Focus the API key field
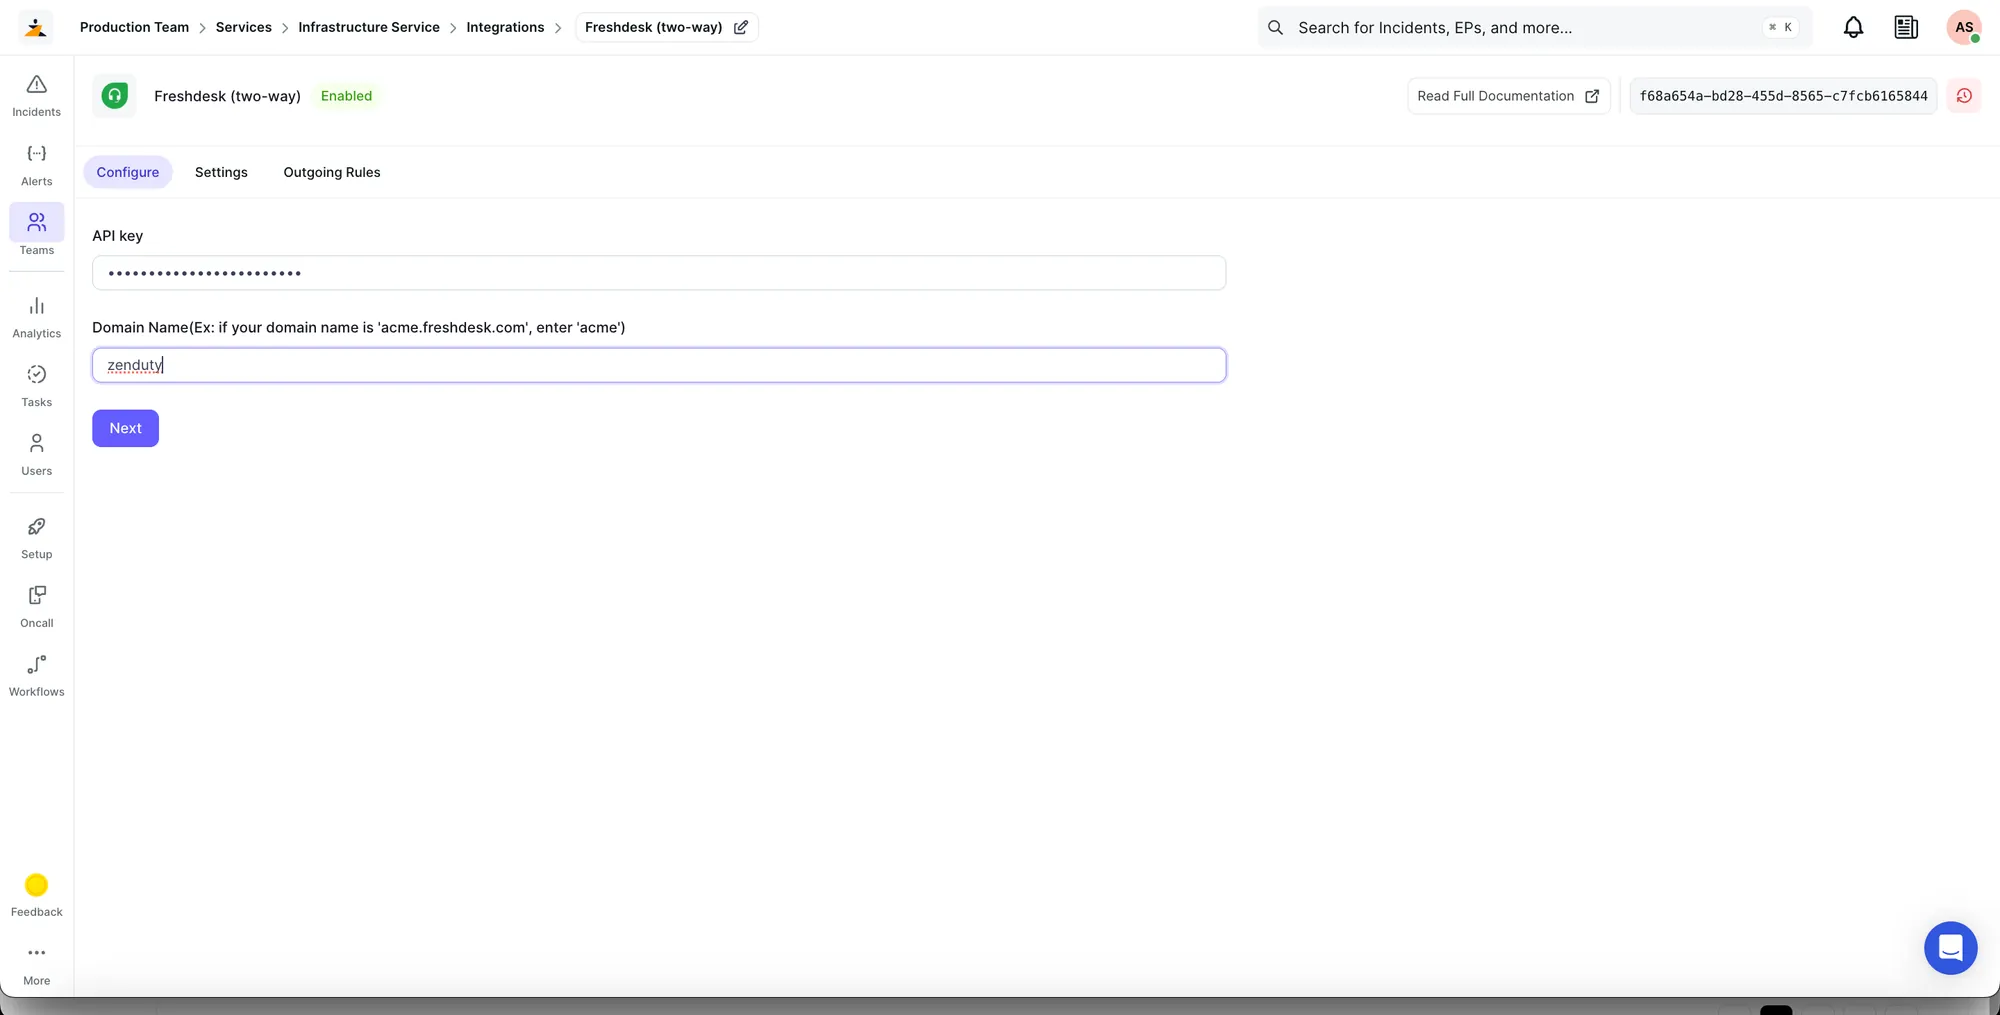Viewport: 2000px width, 1015px height. (659, 273)
